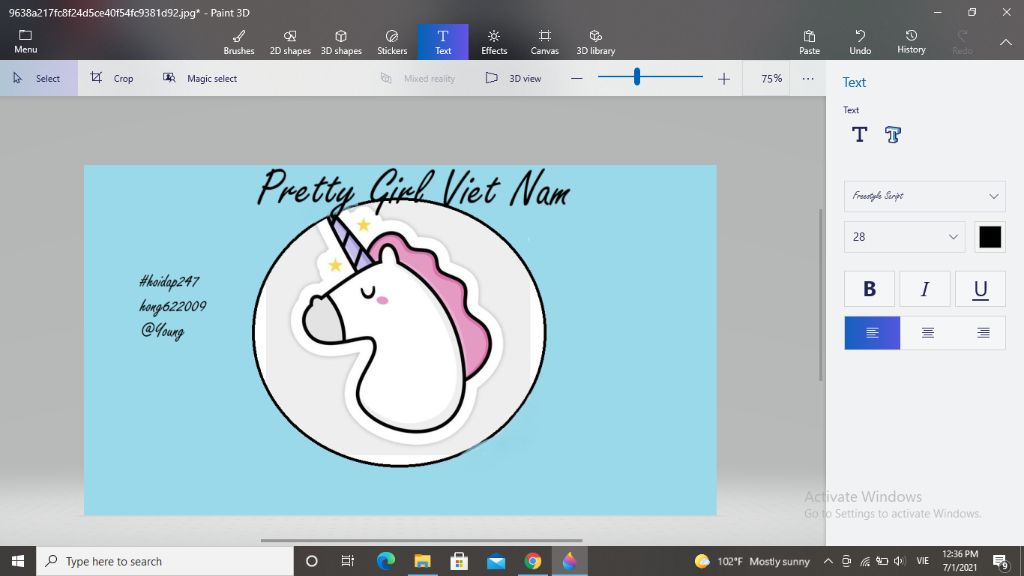Show hidden system tray icons
Image resolution: width=1024 pixels, height=576 pixels.
tap(828, 561)
